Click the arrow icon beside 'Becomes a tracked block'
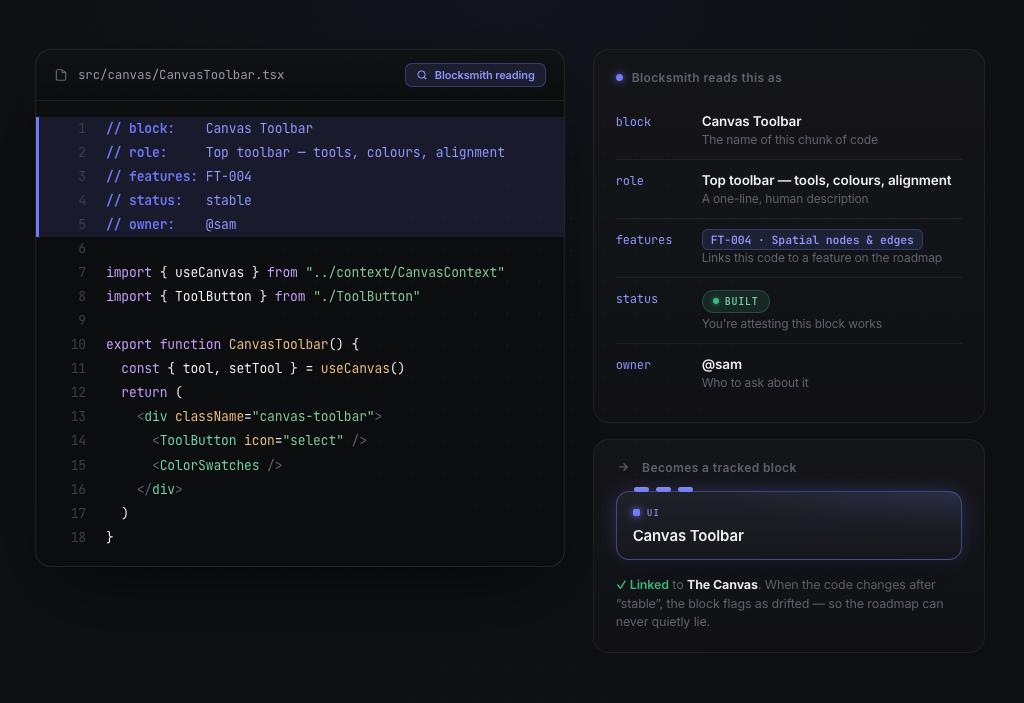The width and height of the screenshot is (1024, 703). pyautogui.click(x=623, y=467)
